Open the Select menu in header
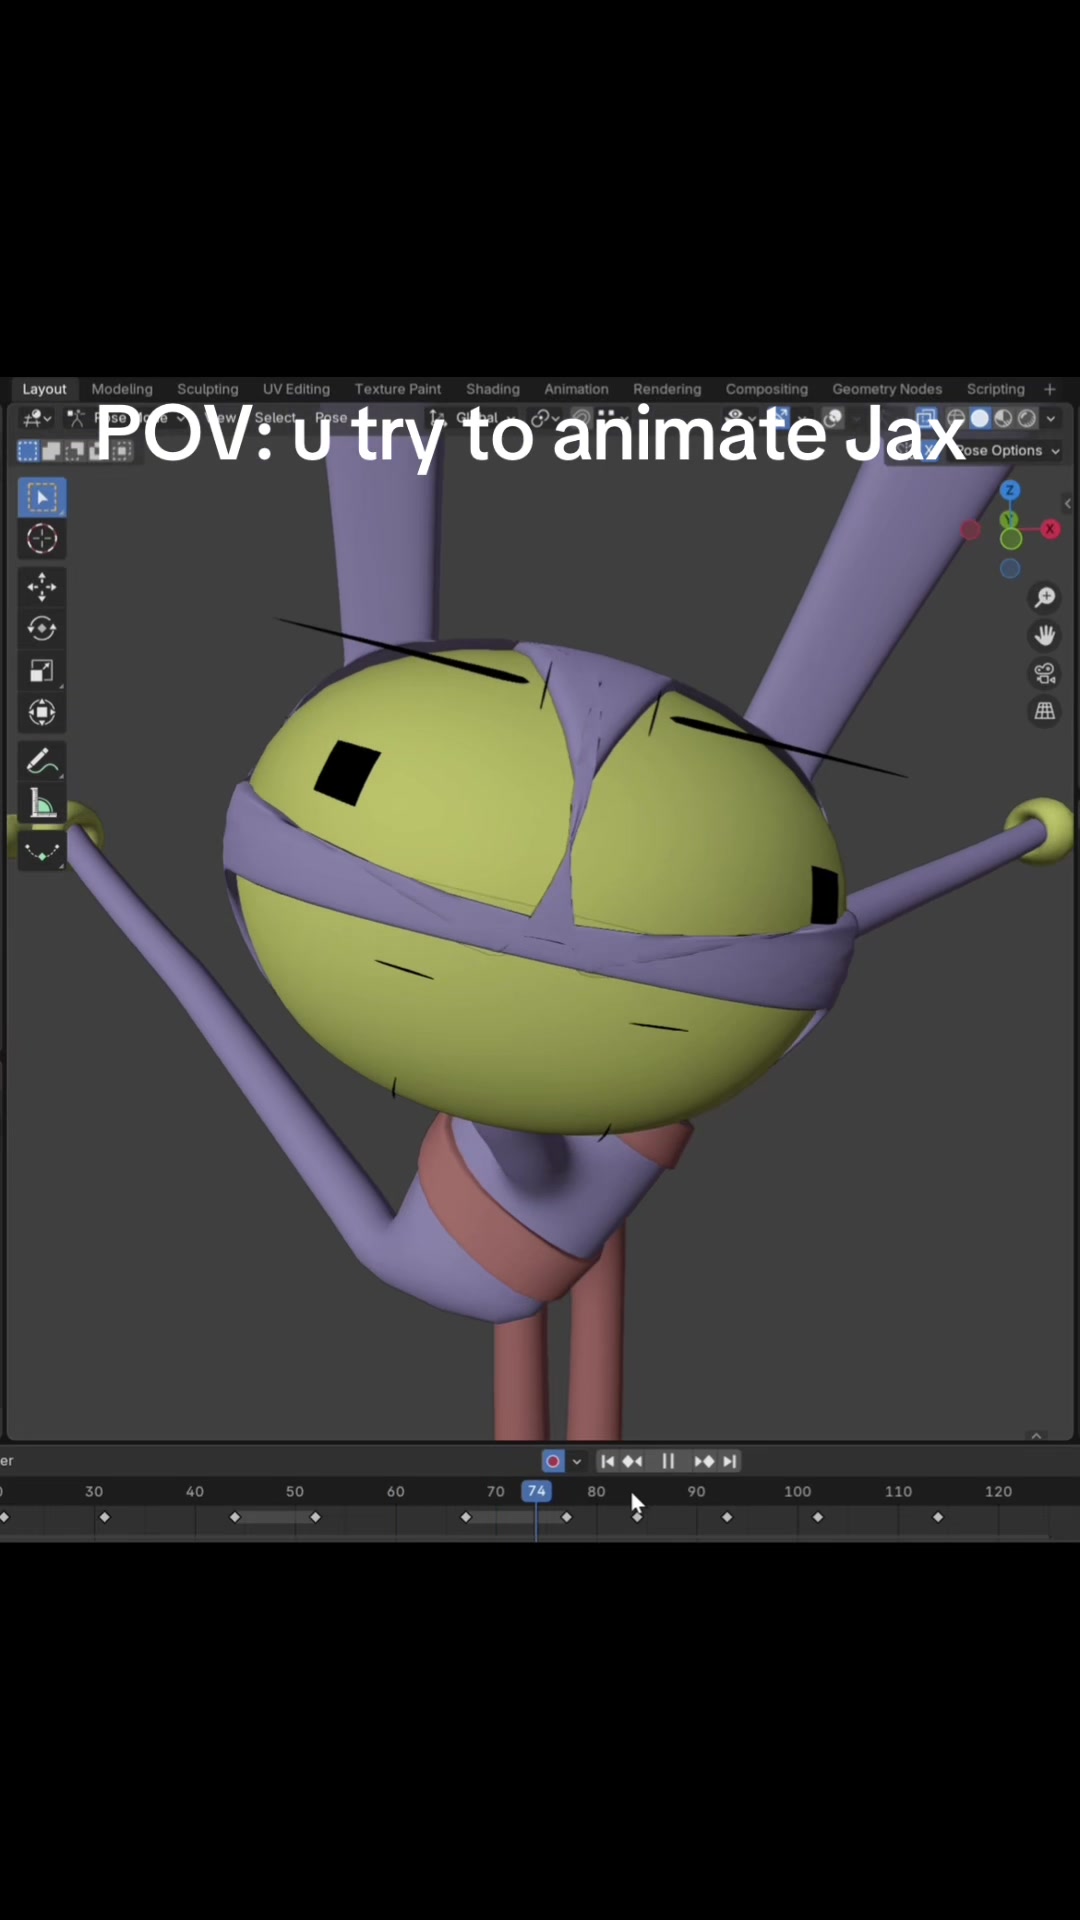The width and height of the screenshot is (1080, 1920). pos(275,418)
